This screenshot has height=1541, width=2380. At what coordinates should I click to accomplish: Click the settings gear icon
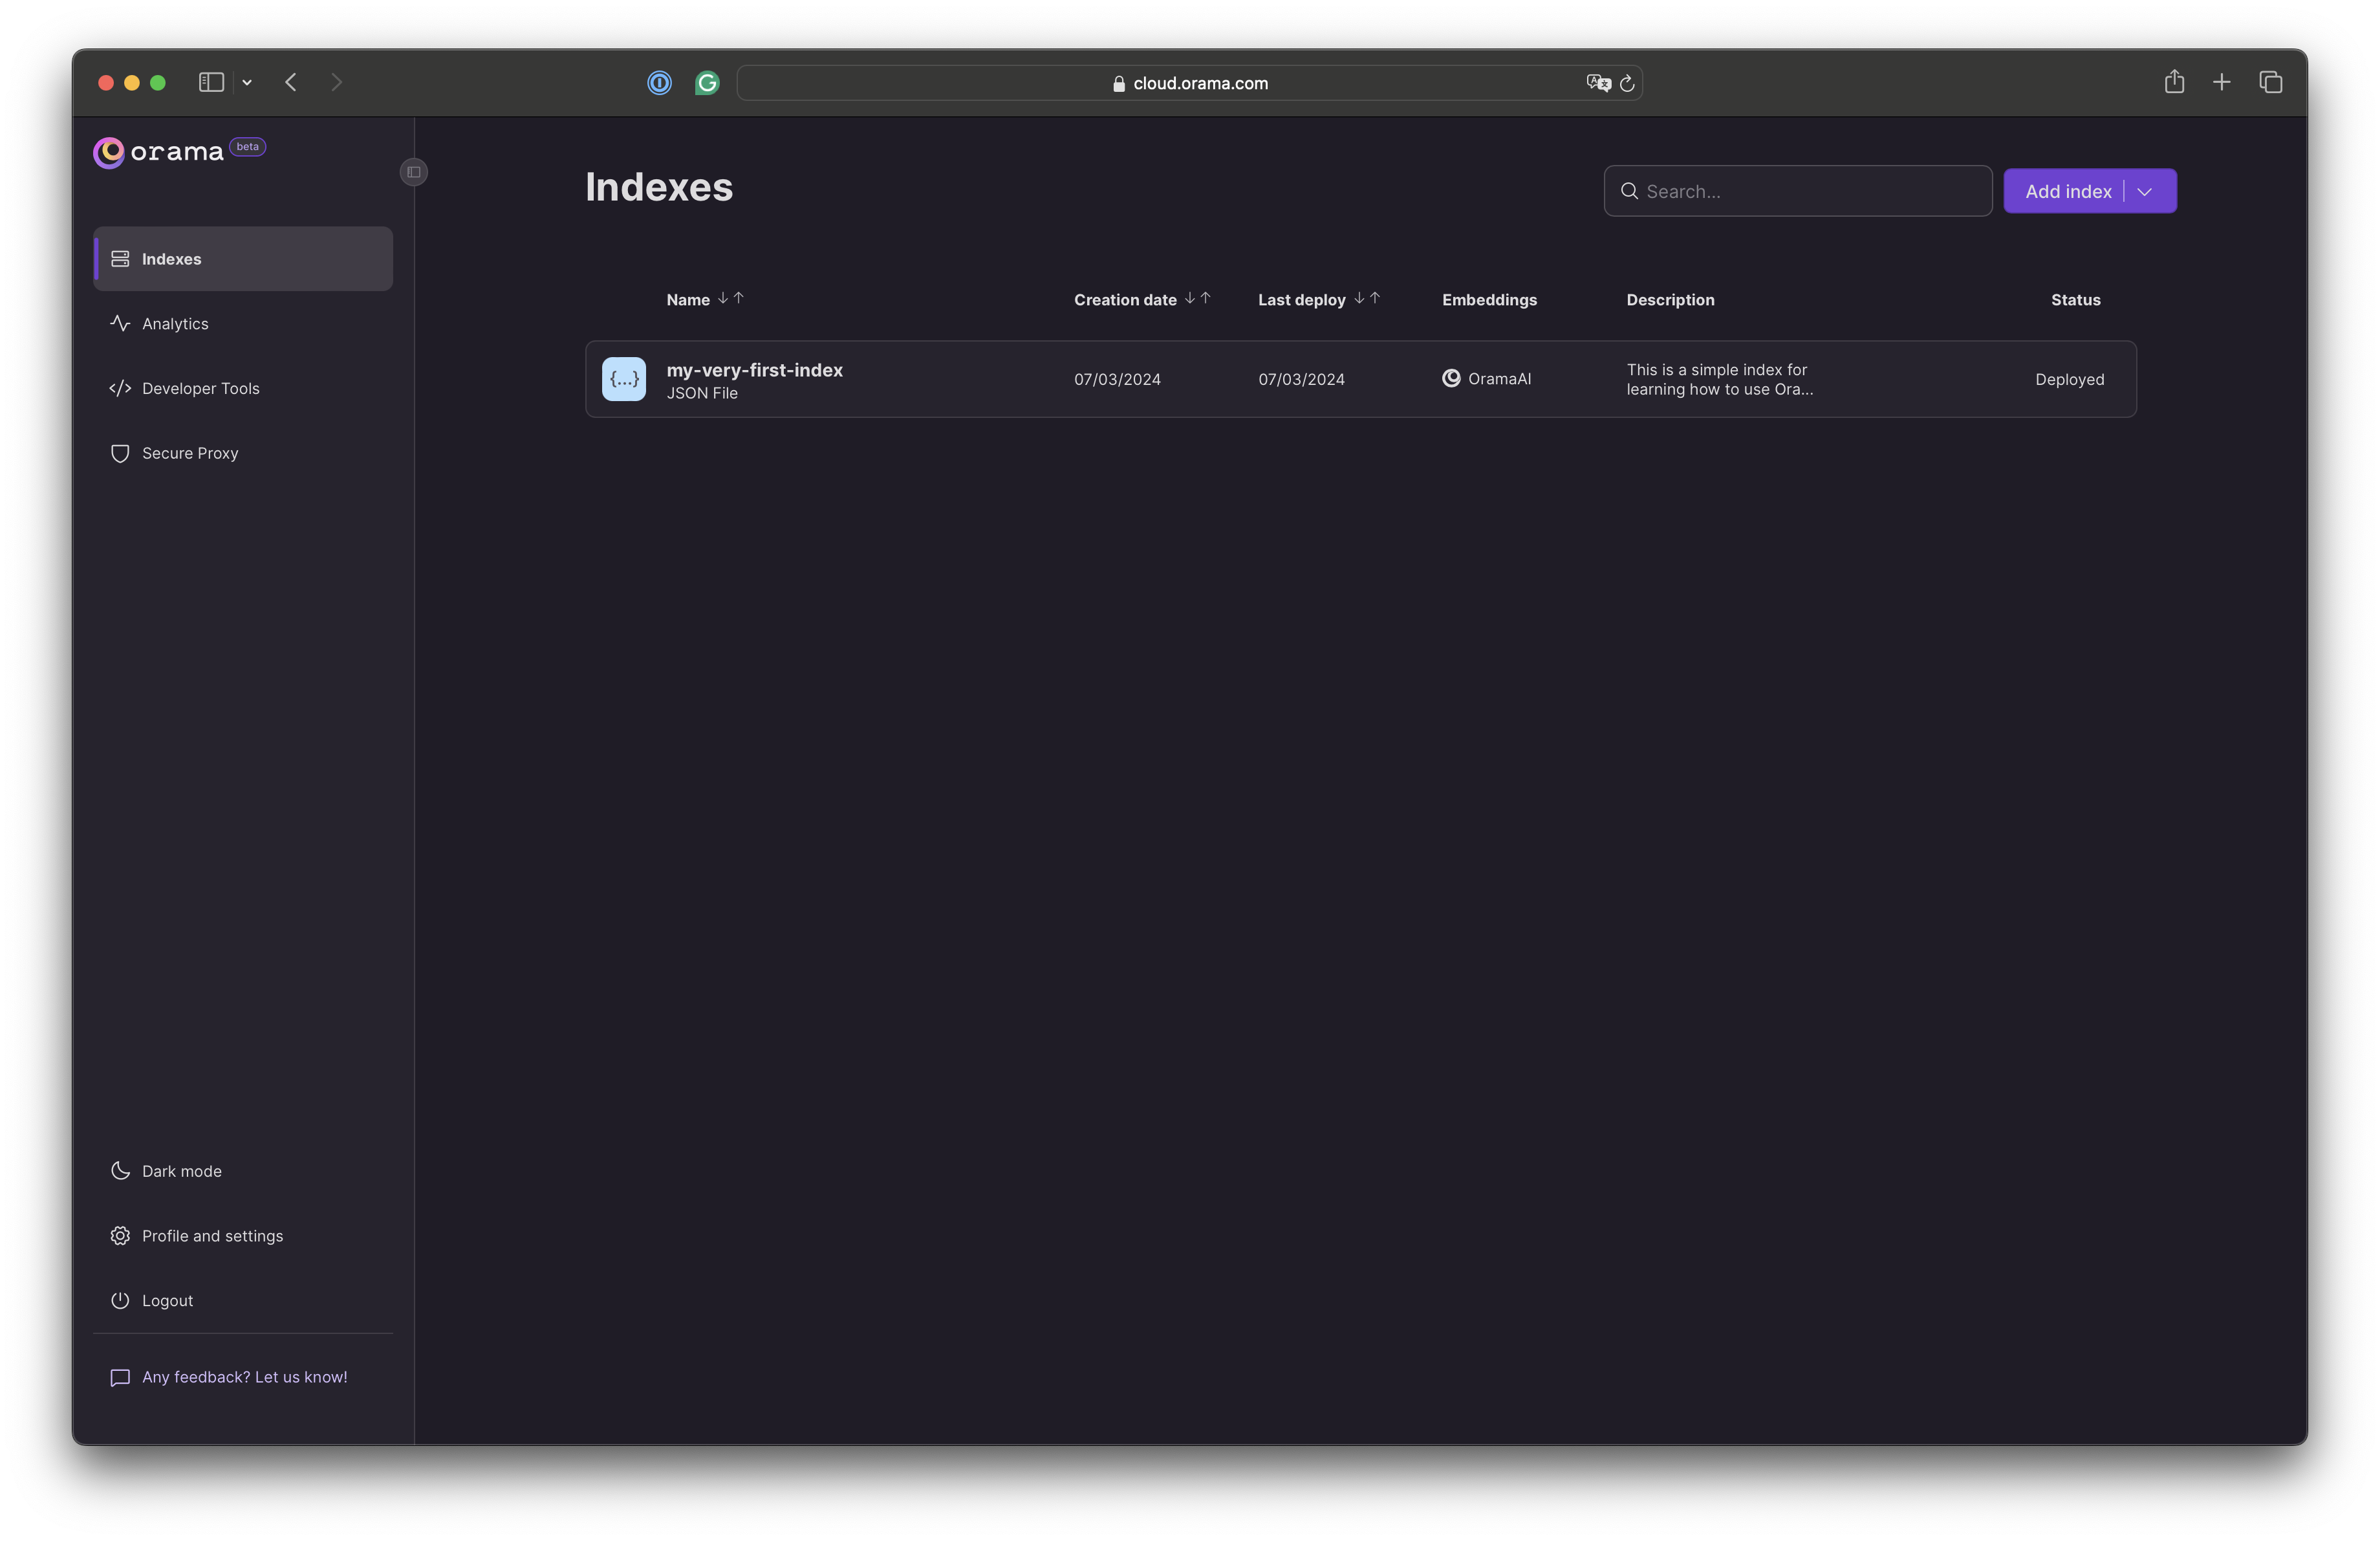[120, 1236]
